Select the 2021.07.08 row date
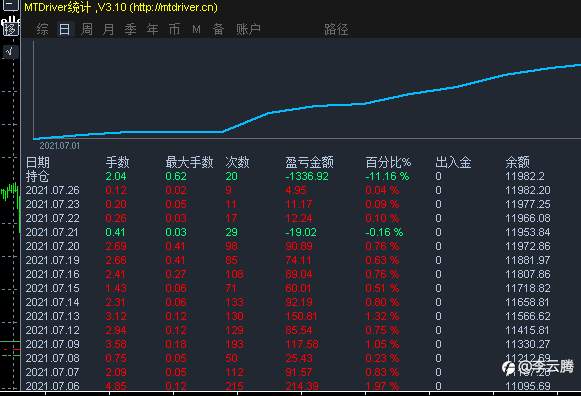The image size is (581, 396). 52,358
